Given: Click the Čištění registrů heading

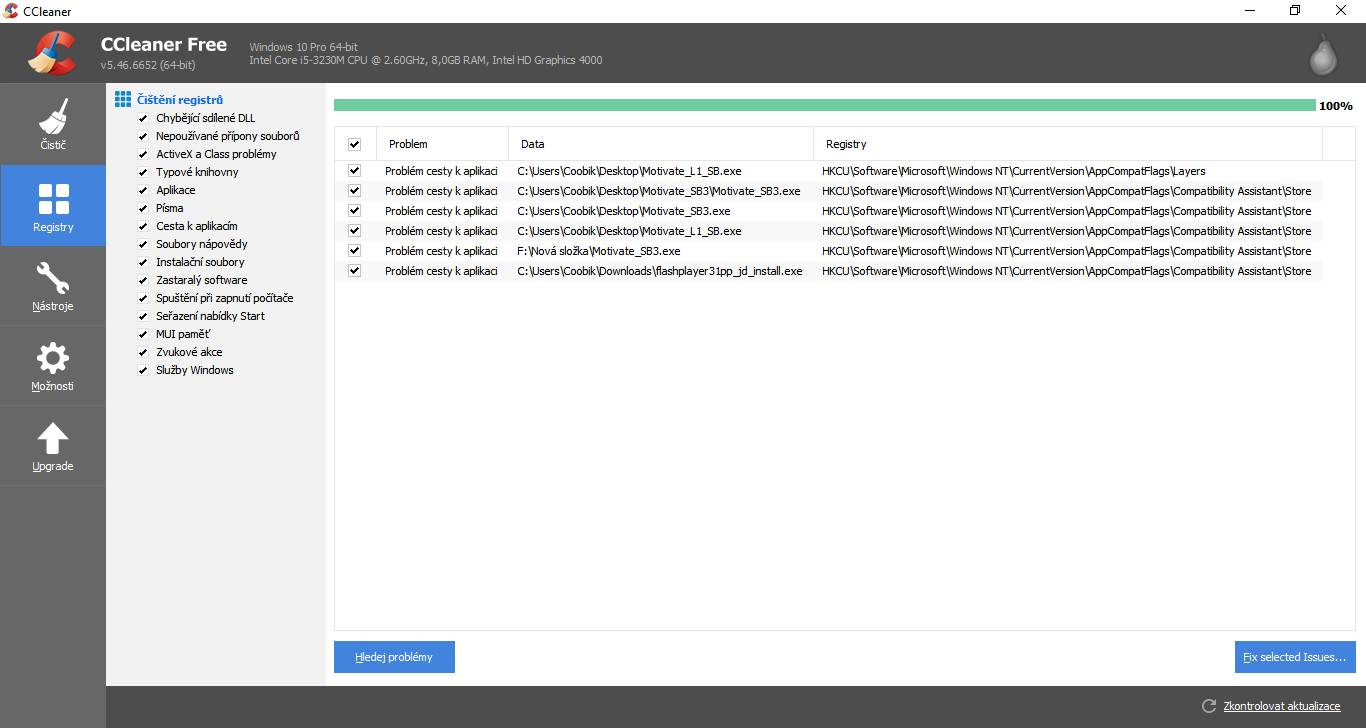Looking at the screenshot, I should tap(180, 100).
